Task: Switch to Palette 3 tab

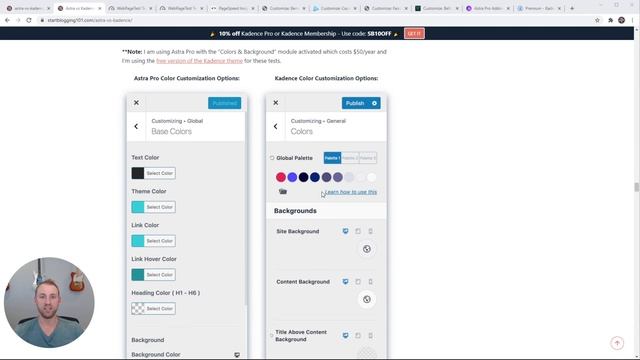Action: 368,158
